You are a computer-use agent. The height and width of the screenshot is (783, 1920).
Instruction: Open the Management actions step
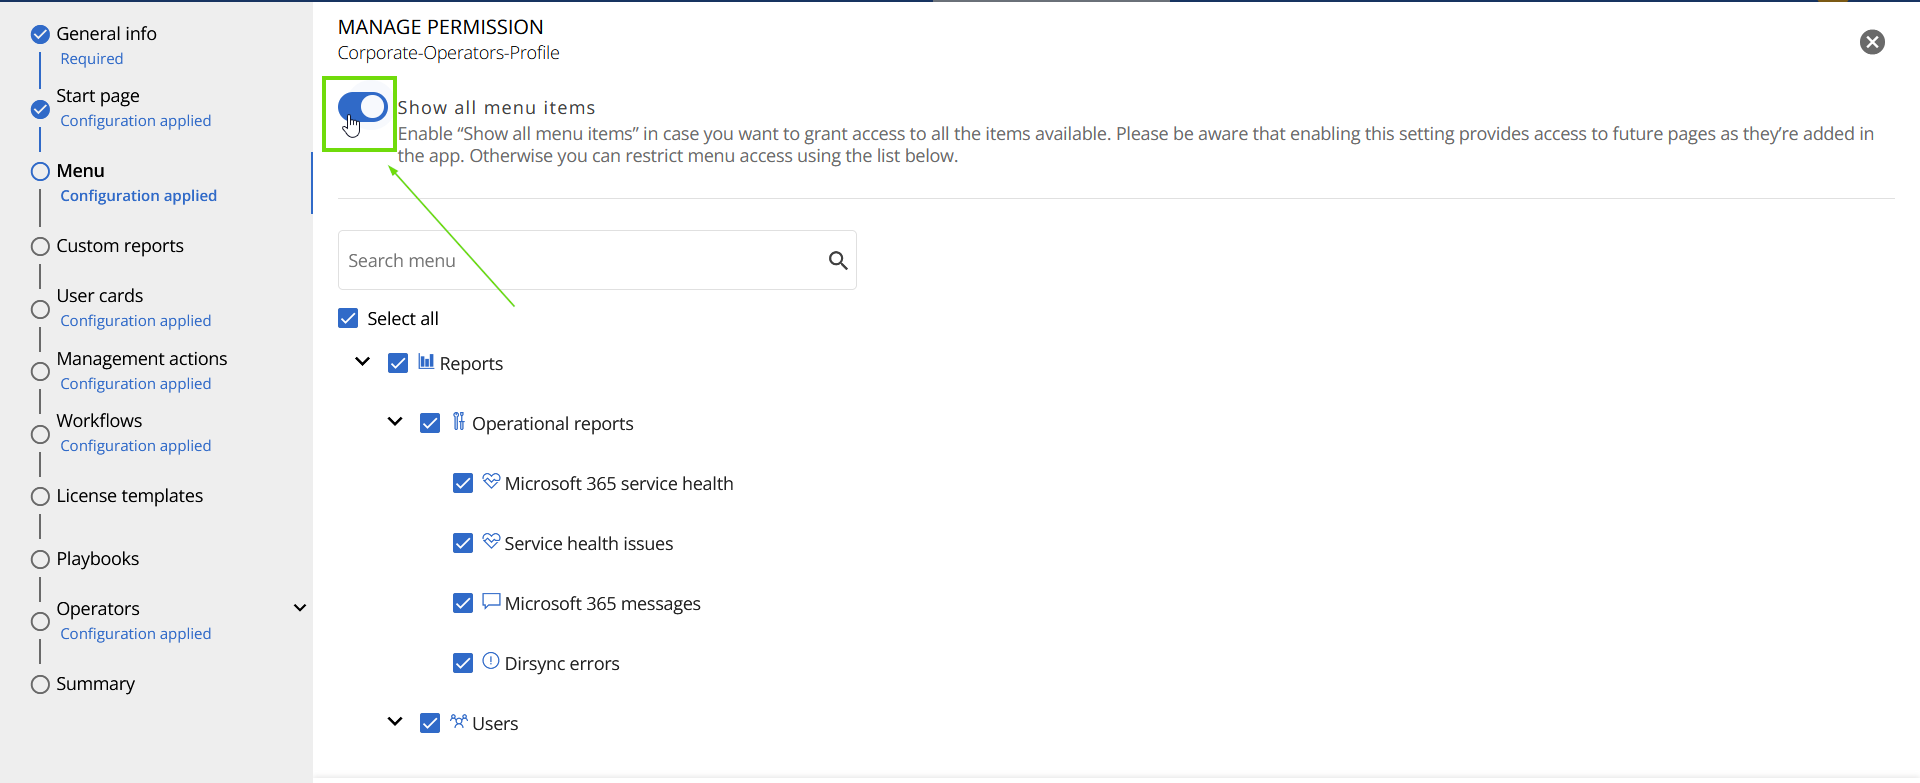pyautogui.click(x=142, y=359)
